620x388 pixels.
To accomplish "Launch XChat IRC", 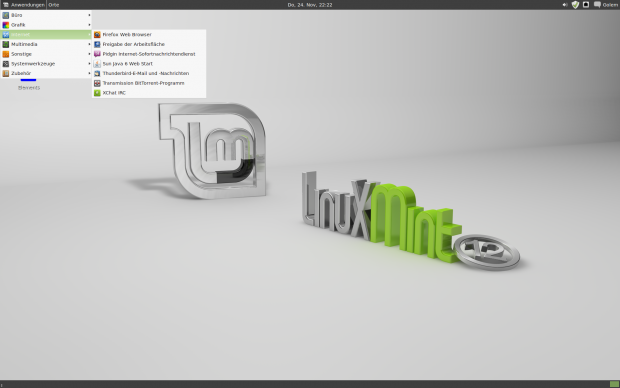I will [x=149, y=93].
